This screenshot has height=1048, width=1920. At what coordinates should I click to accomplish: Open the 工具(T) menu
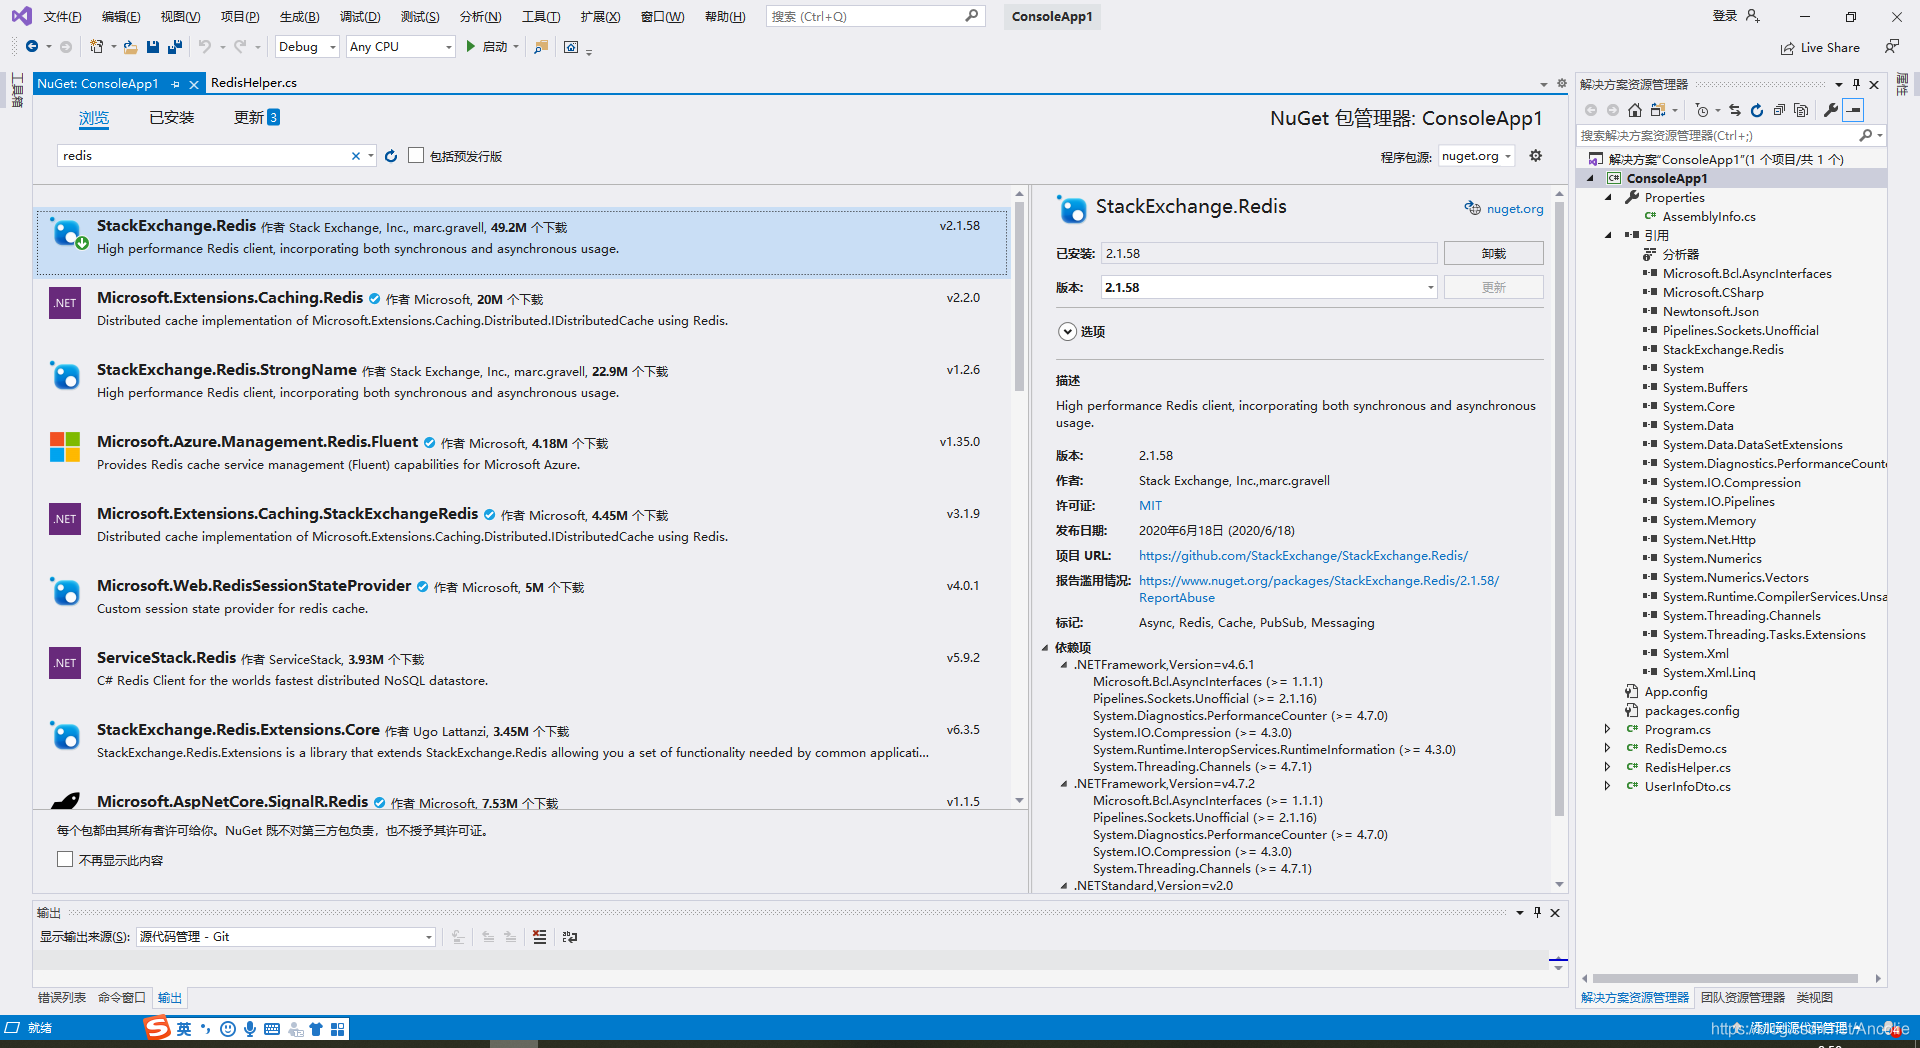pyautogui.click(x=542, y=16)
